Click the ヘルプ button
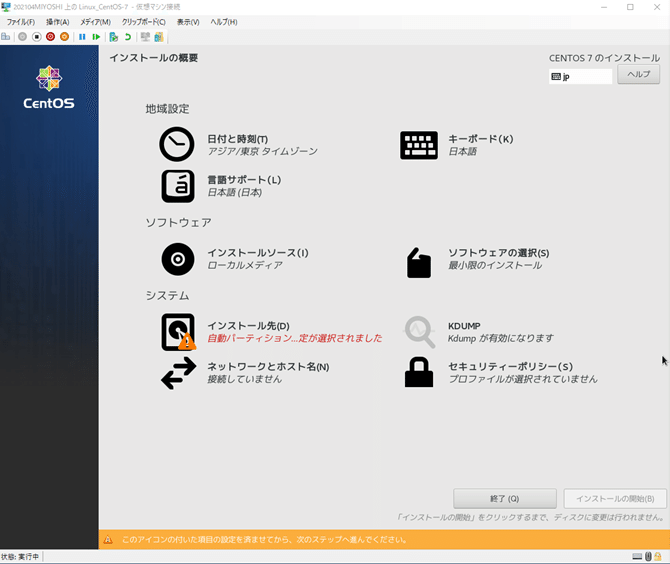670x564 pixels. 638,74
